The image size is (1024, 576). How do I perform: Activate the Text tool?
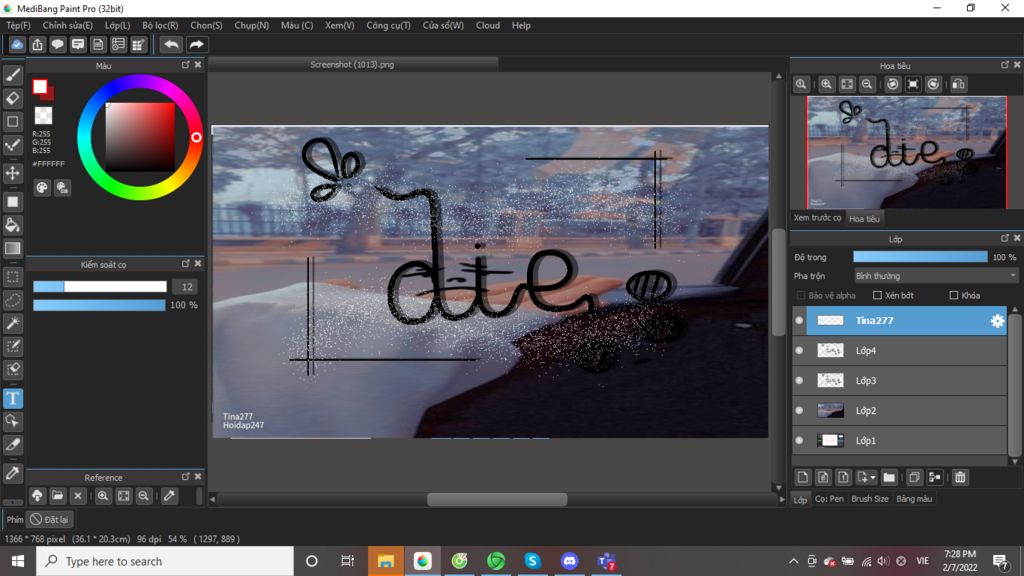click(13, 398)
